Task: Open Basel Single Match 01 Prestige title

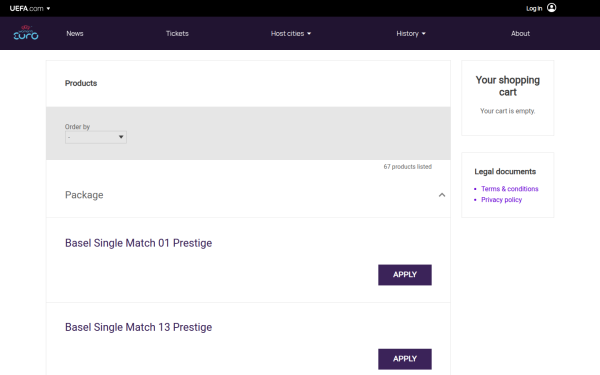Action: click(x=139, y=243)
